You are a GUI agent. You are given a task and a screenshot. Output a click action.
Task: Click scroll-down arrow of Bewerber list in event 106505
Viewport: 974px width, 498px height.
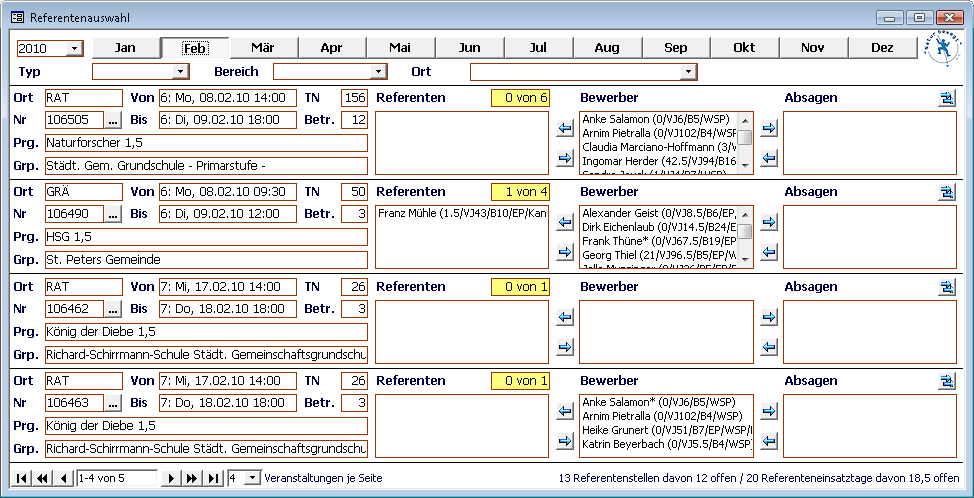tap(746, 166)
